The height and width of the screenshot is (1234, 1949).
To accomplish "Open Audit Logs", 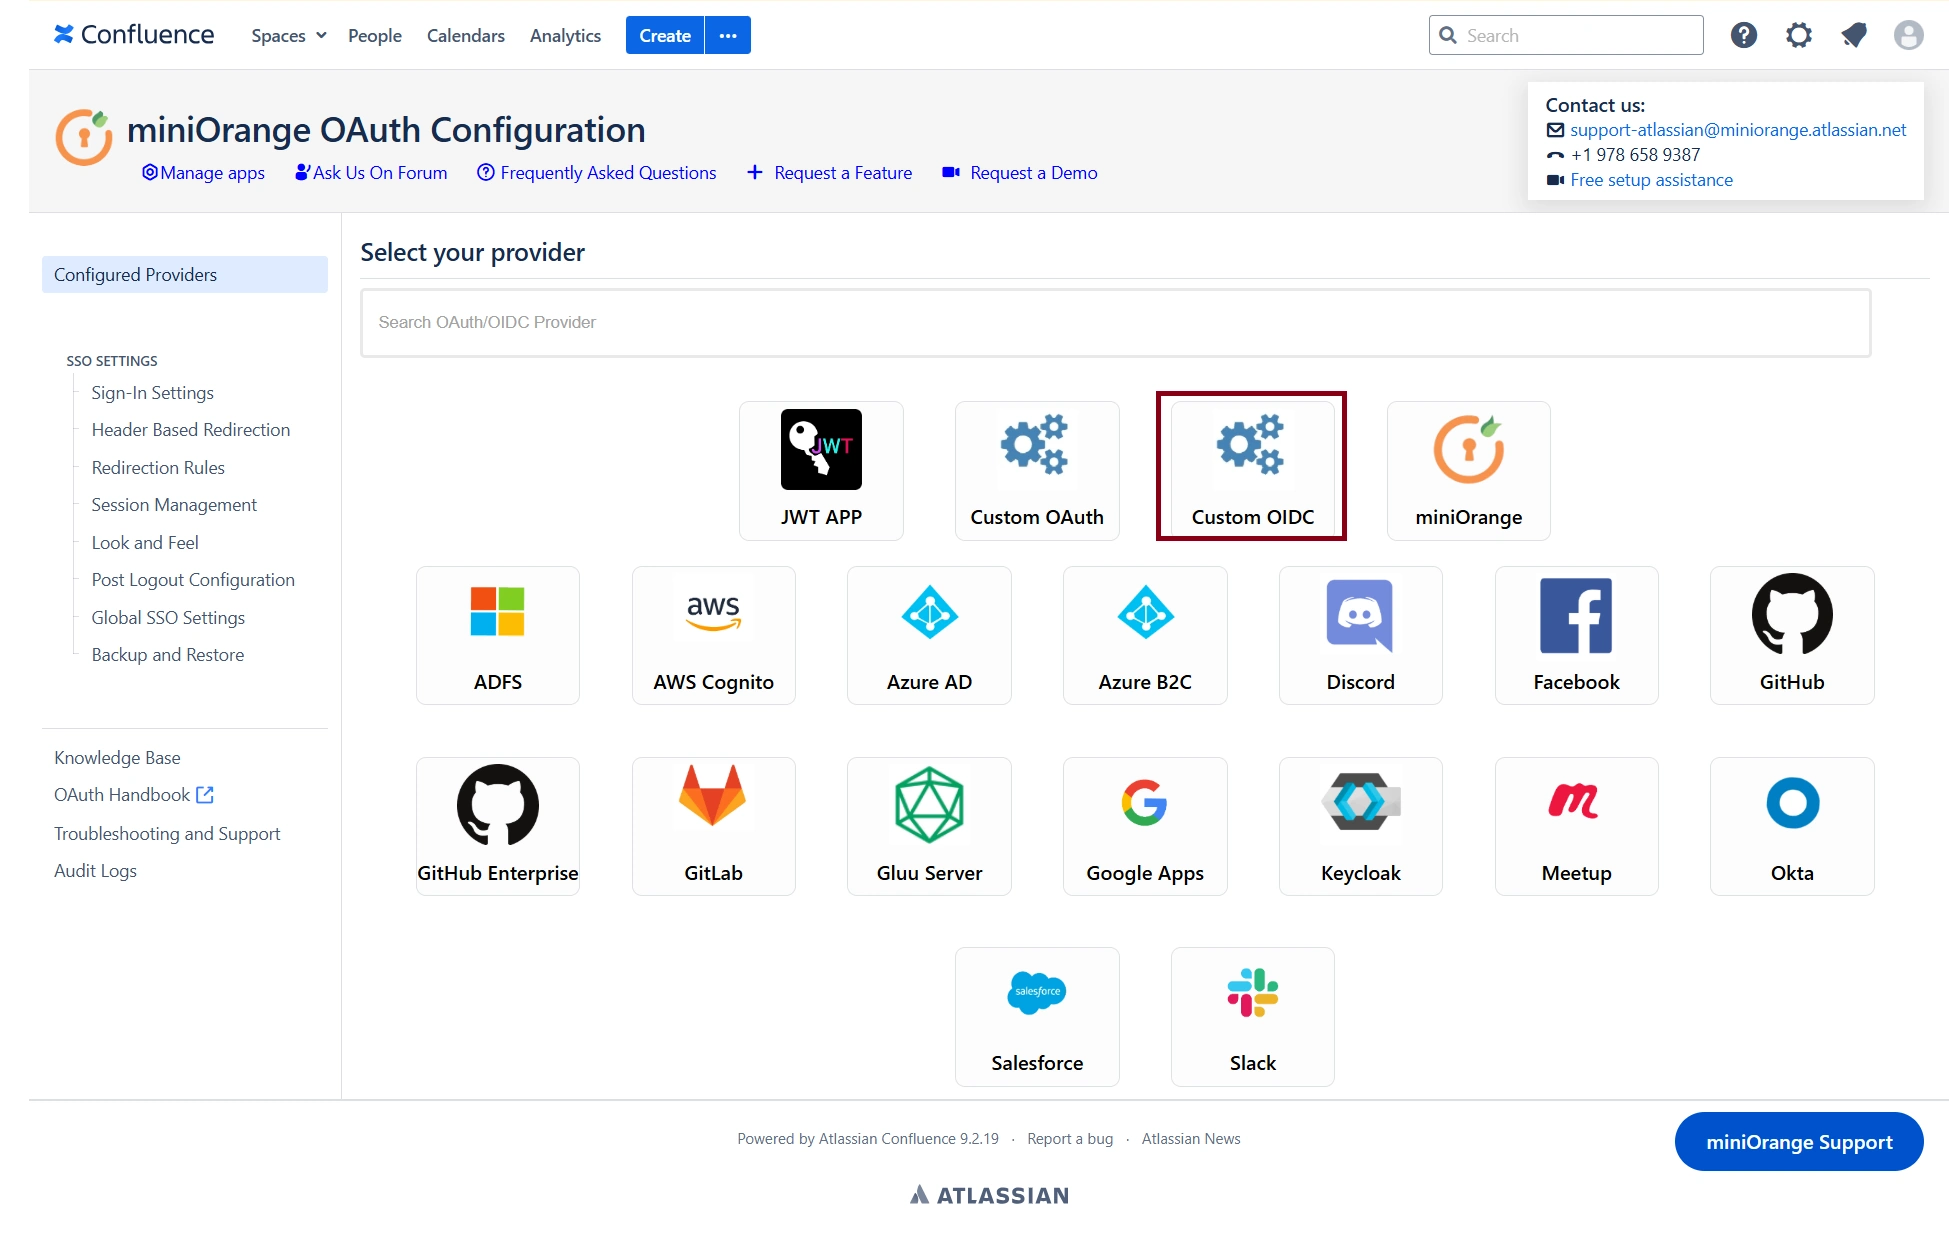I will pos(95,871).
